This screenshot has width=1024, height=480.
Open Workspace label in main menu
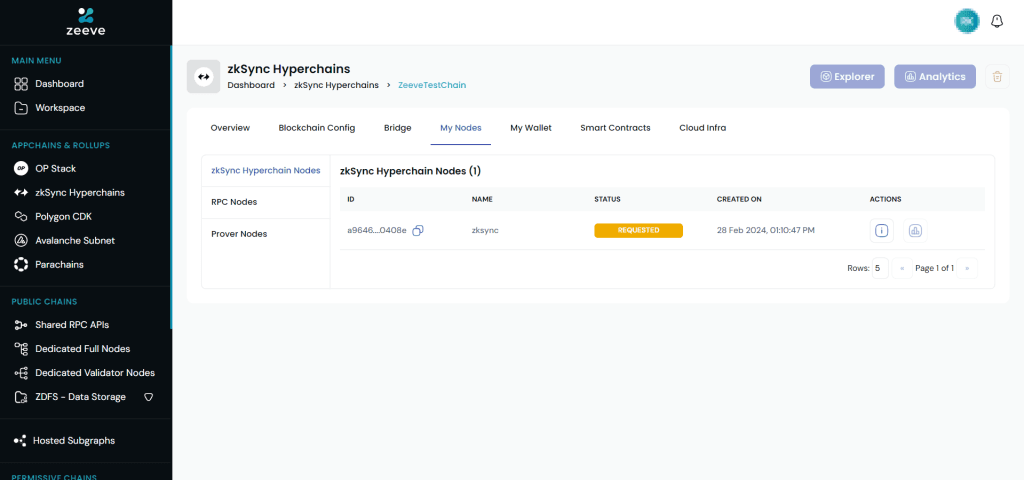click(x=60, y=108)
